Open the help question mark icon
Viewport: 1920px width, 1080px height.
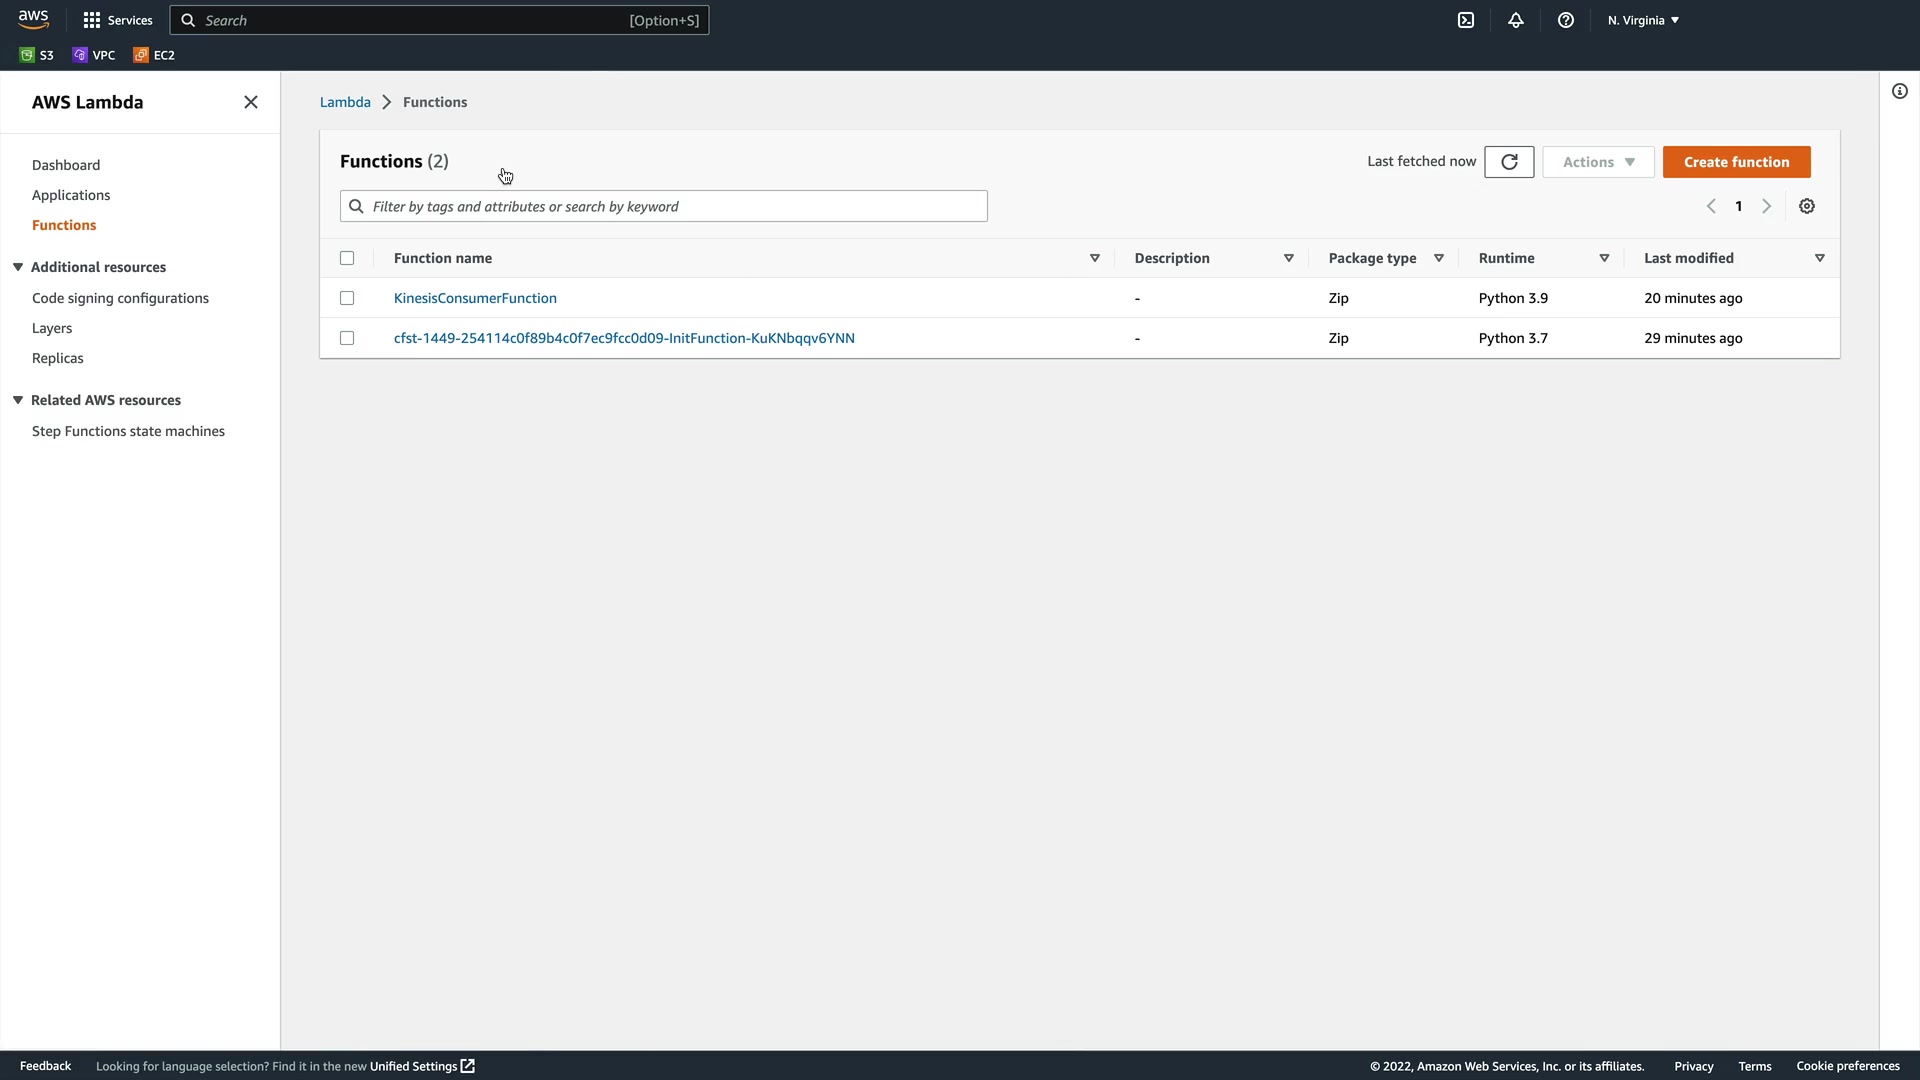(1566, 20)
